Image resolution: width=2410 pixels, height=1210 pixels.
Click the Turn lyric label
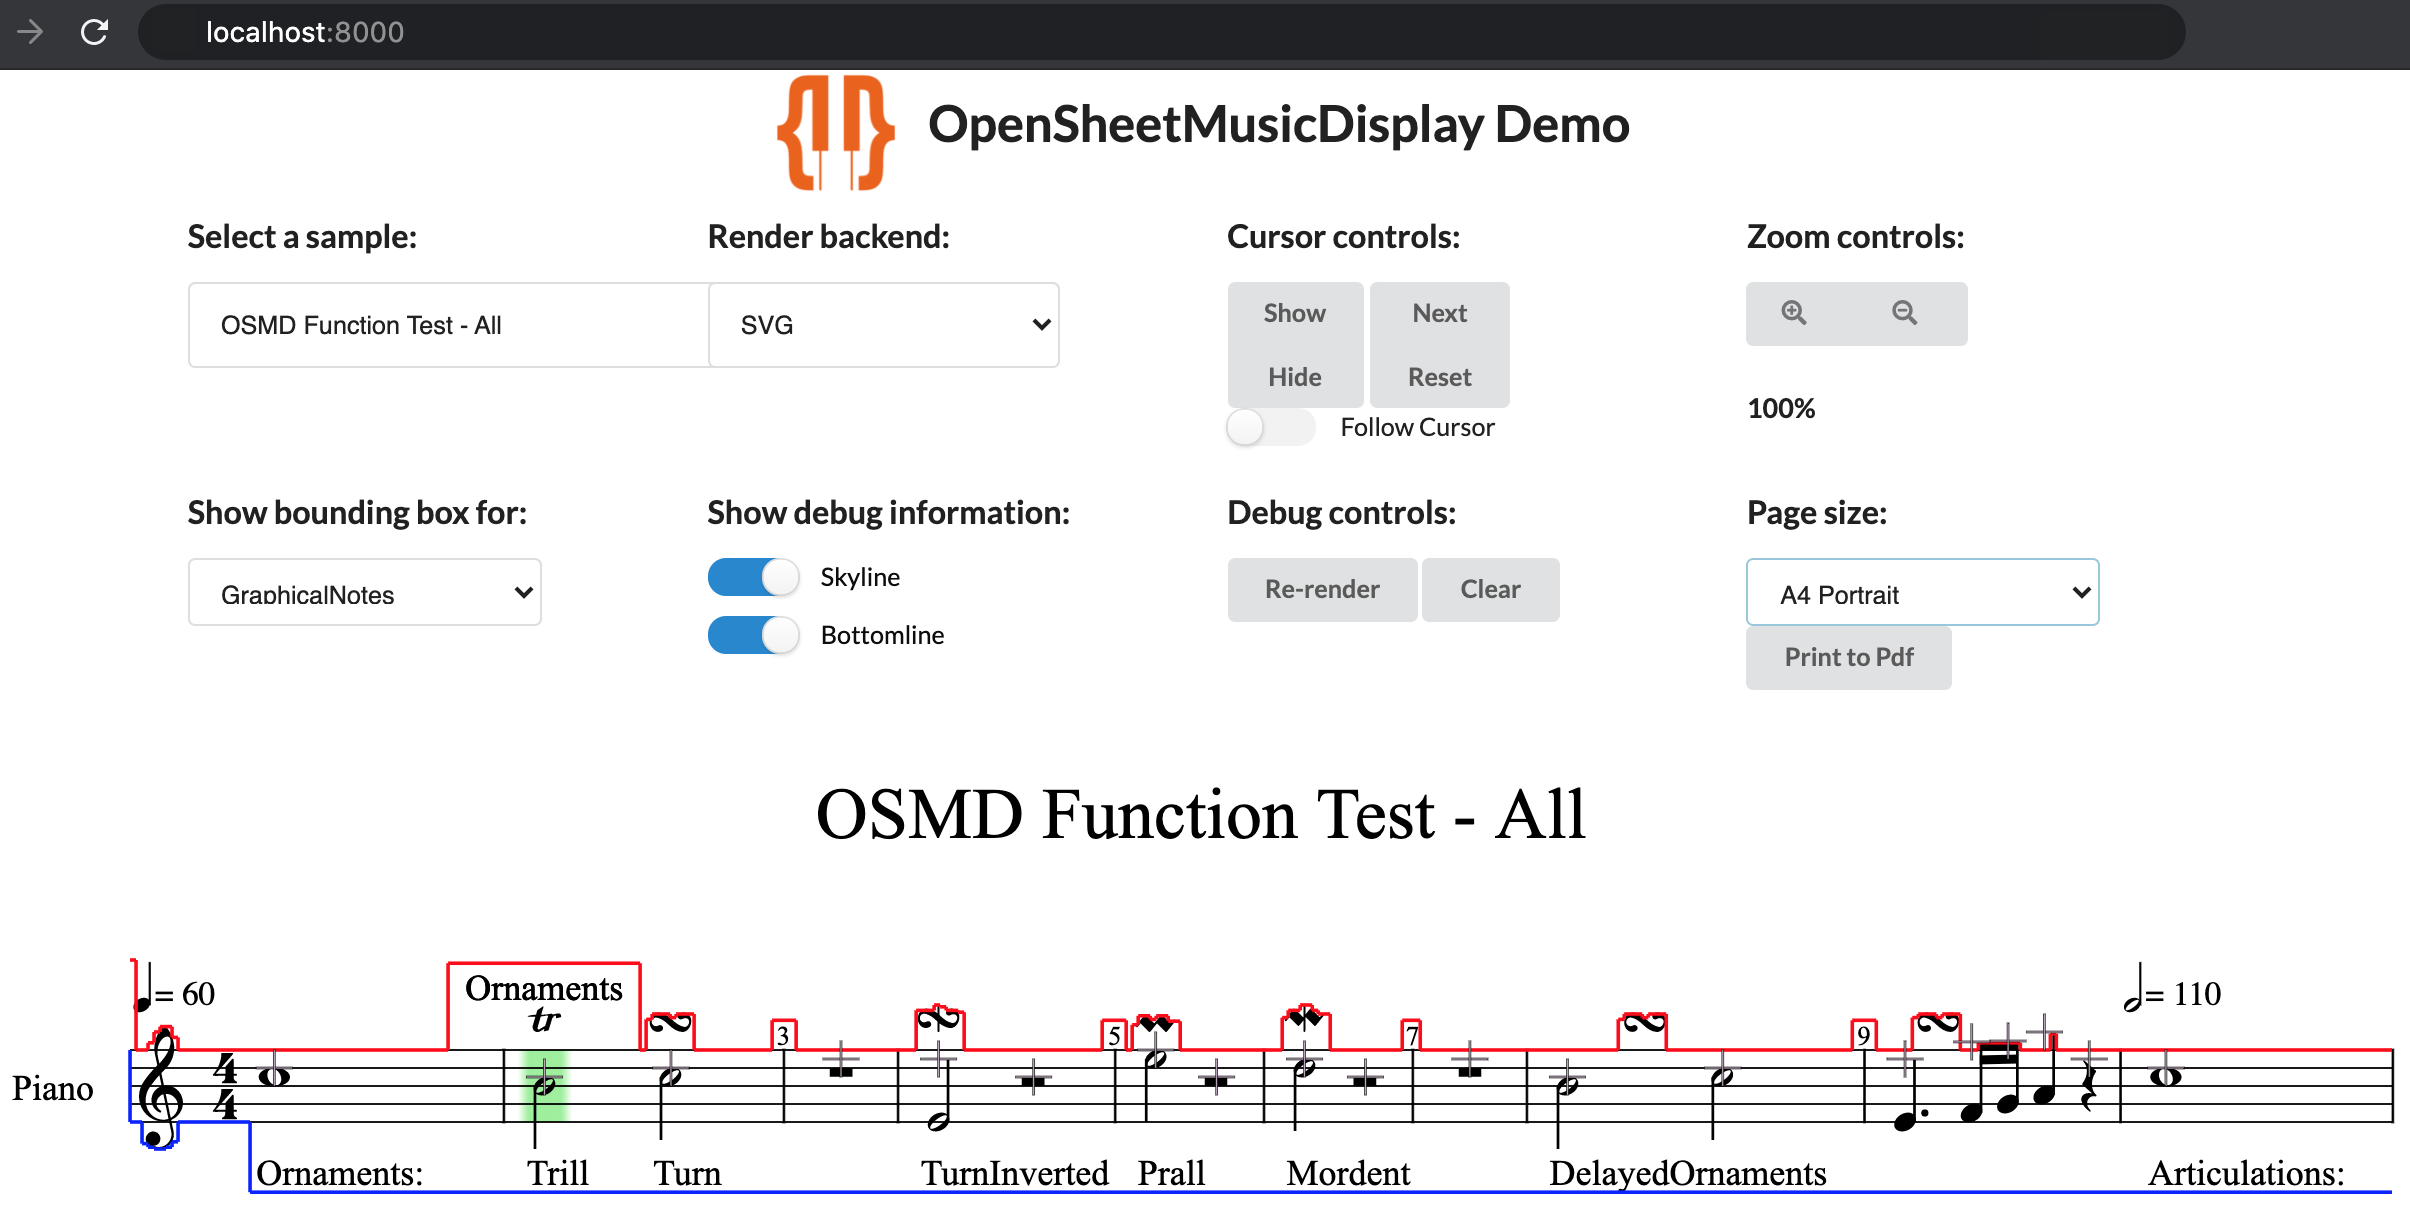(x=687, y=1173)
